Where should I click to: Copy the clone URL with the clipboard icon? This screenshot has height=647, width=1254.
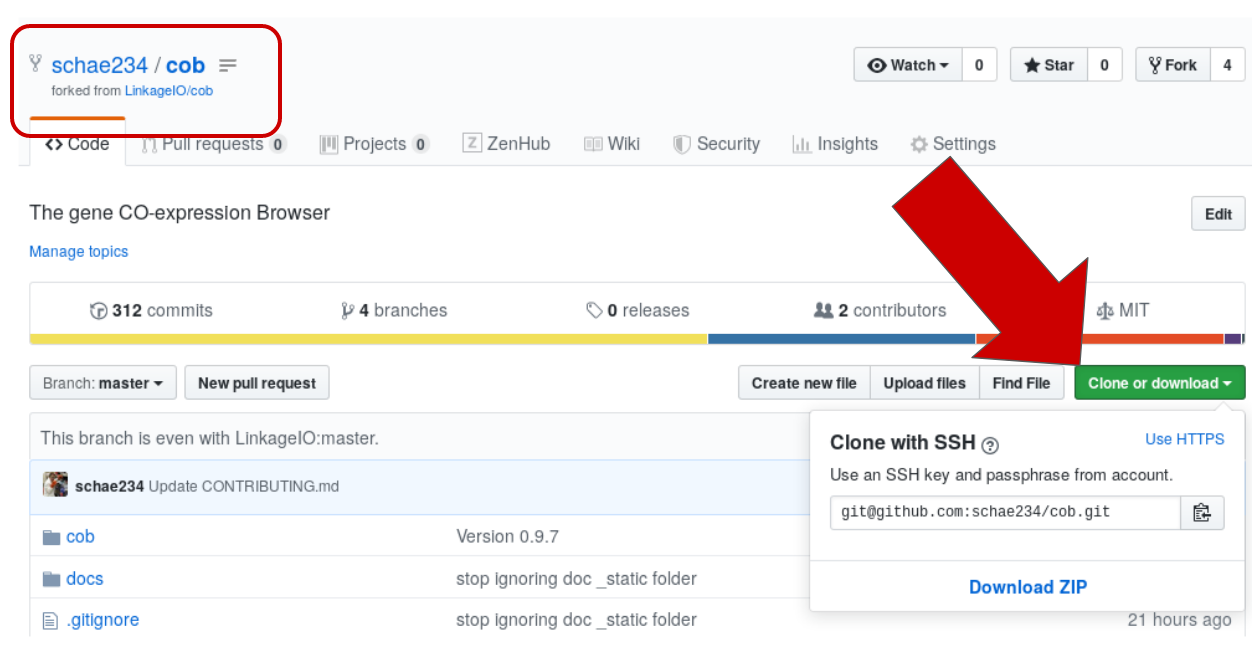(1202, 512)
